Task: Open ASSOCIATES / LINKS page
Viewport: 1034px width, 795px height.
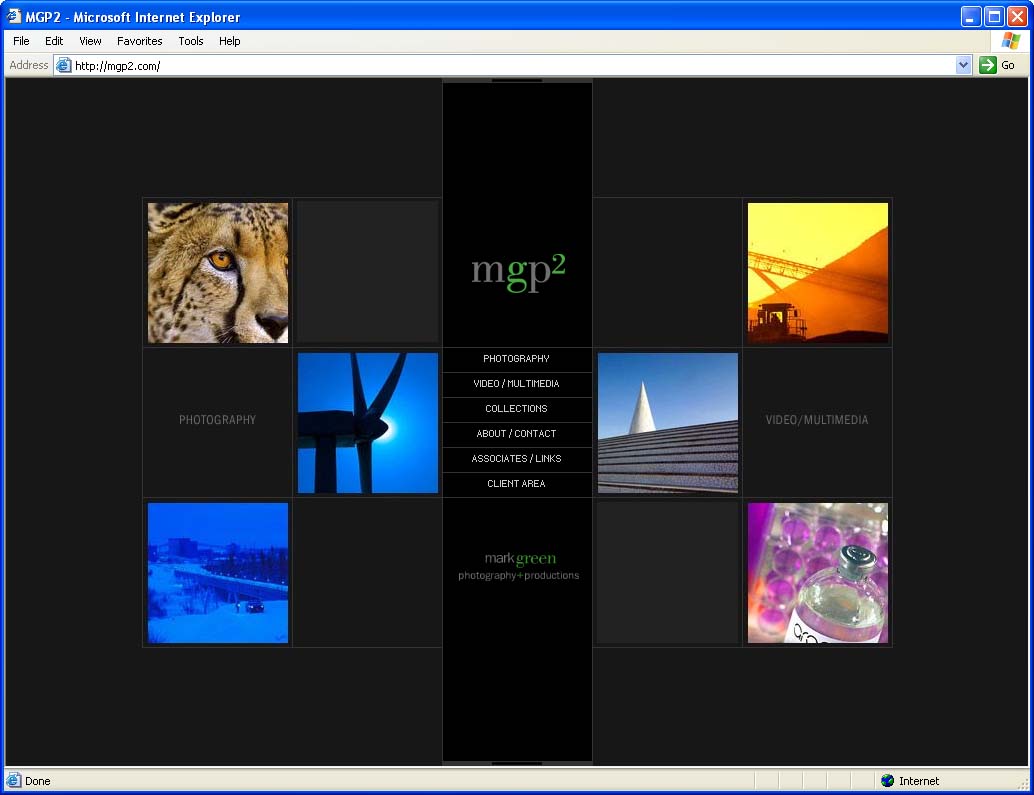Action: pos(517,459)
